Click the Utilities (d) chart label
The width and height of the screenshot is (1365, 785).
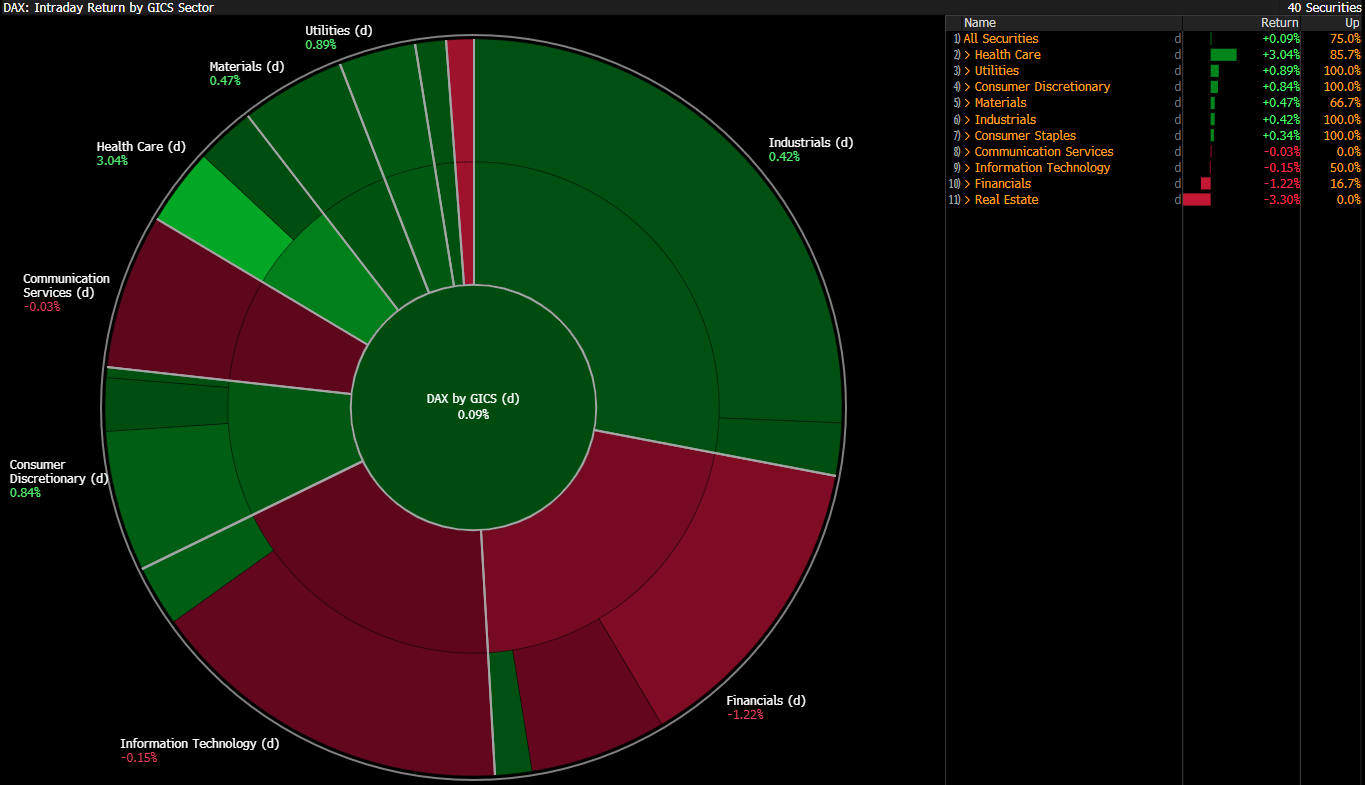339,31
